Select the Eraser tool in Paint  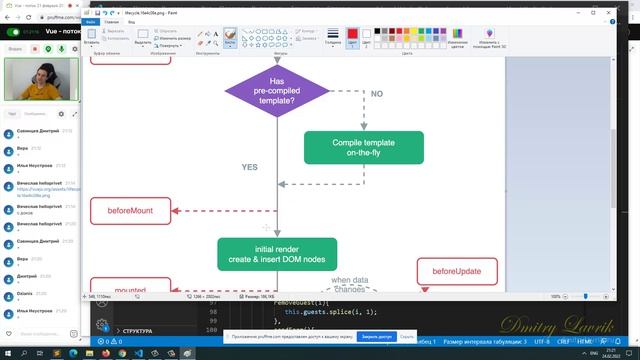tap(200, 43)
